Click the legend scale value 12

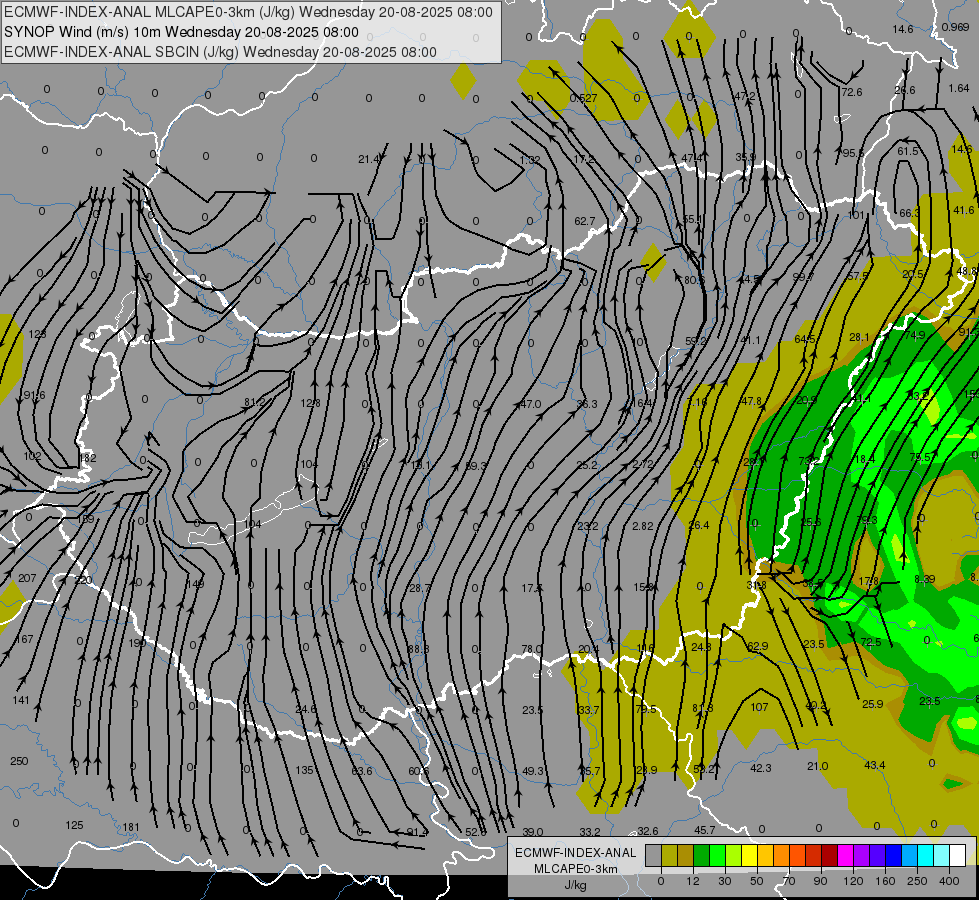(x=692, y=881)
